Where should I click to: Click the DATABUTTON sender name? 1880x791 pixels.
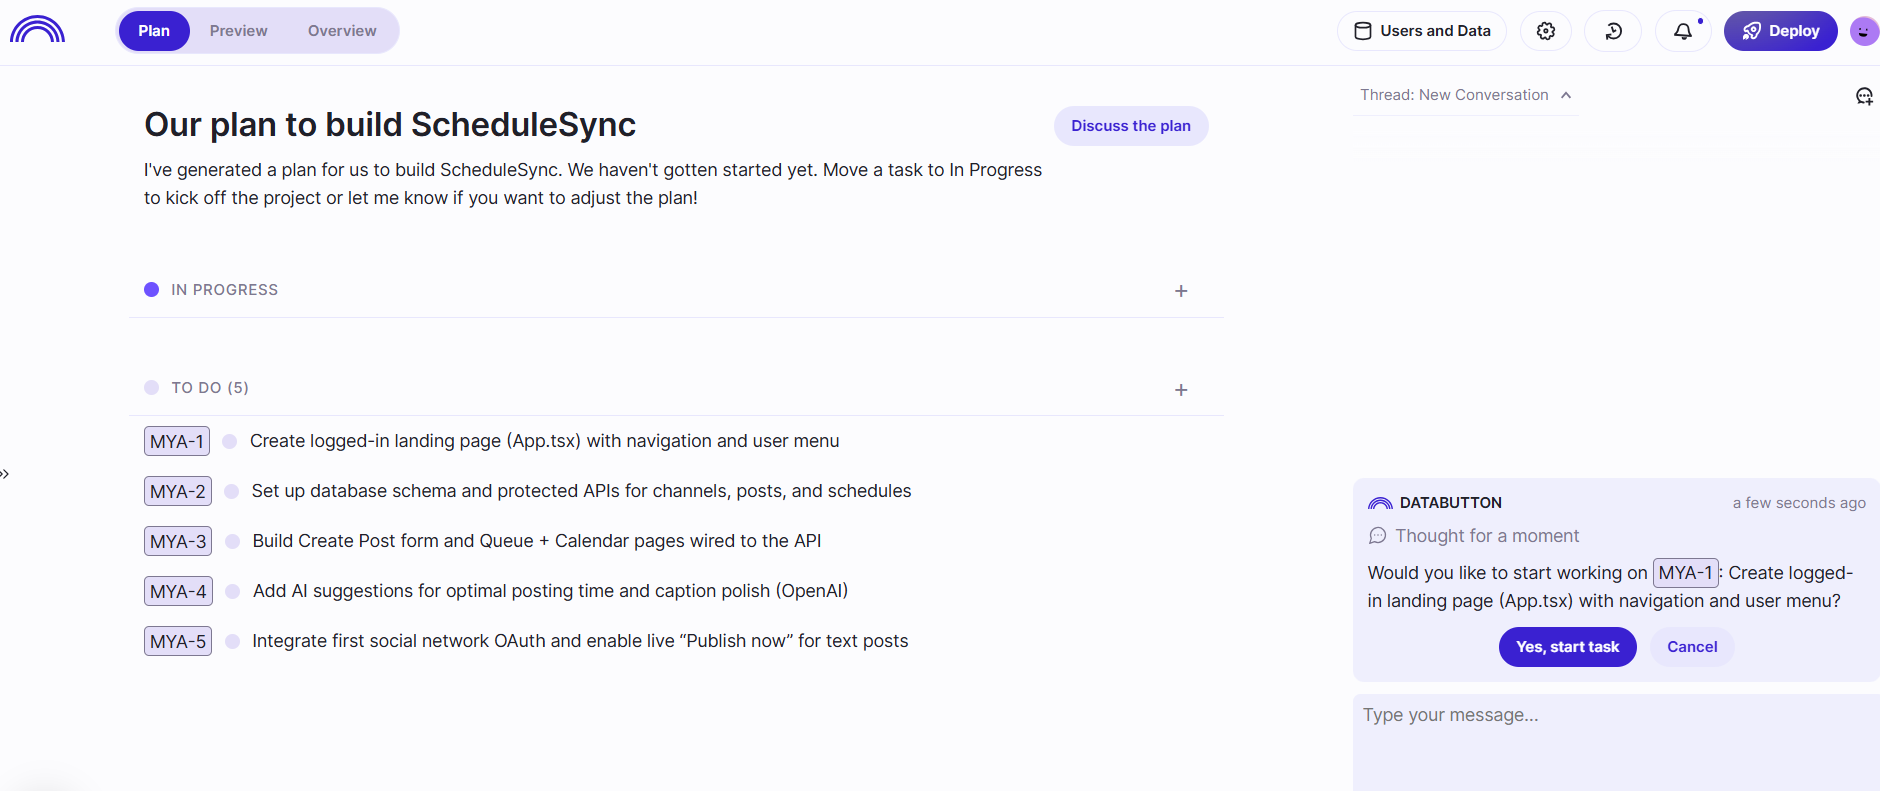pyautogui.click(x=1451, y=503)
